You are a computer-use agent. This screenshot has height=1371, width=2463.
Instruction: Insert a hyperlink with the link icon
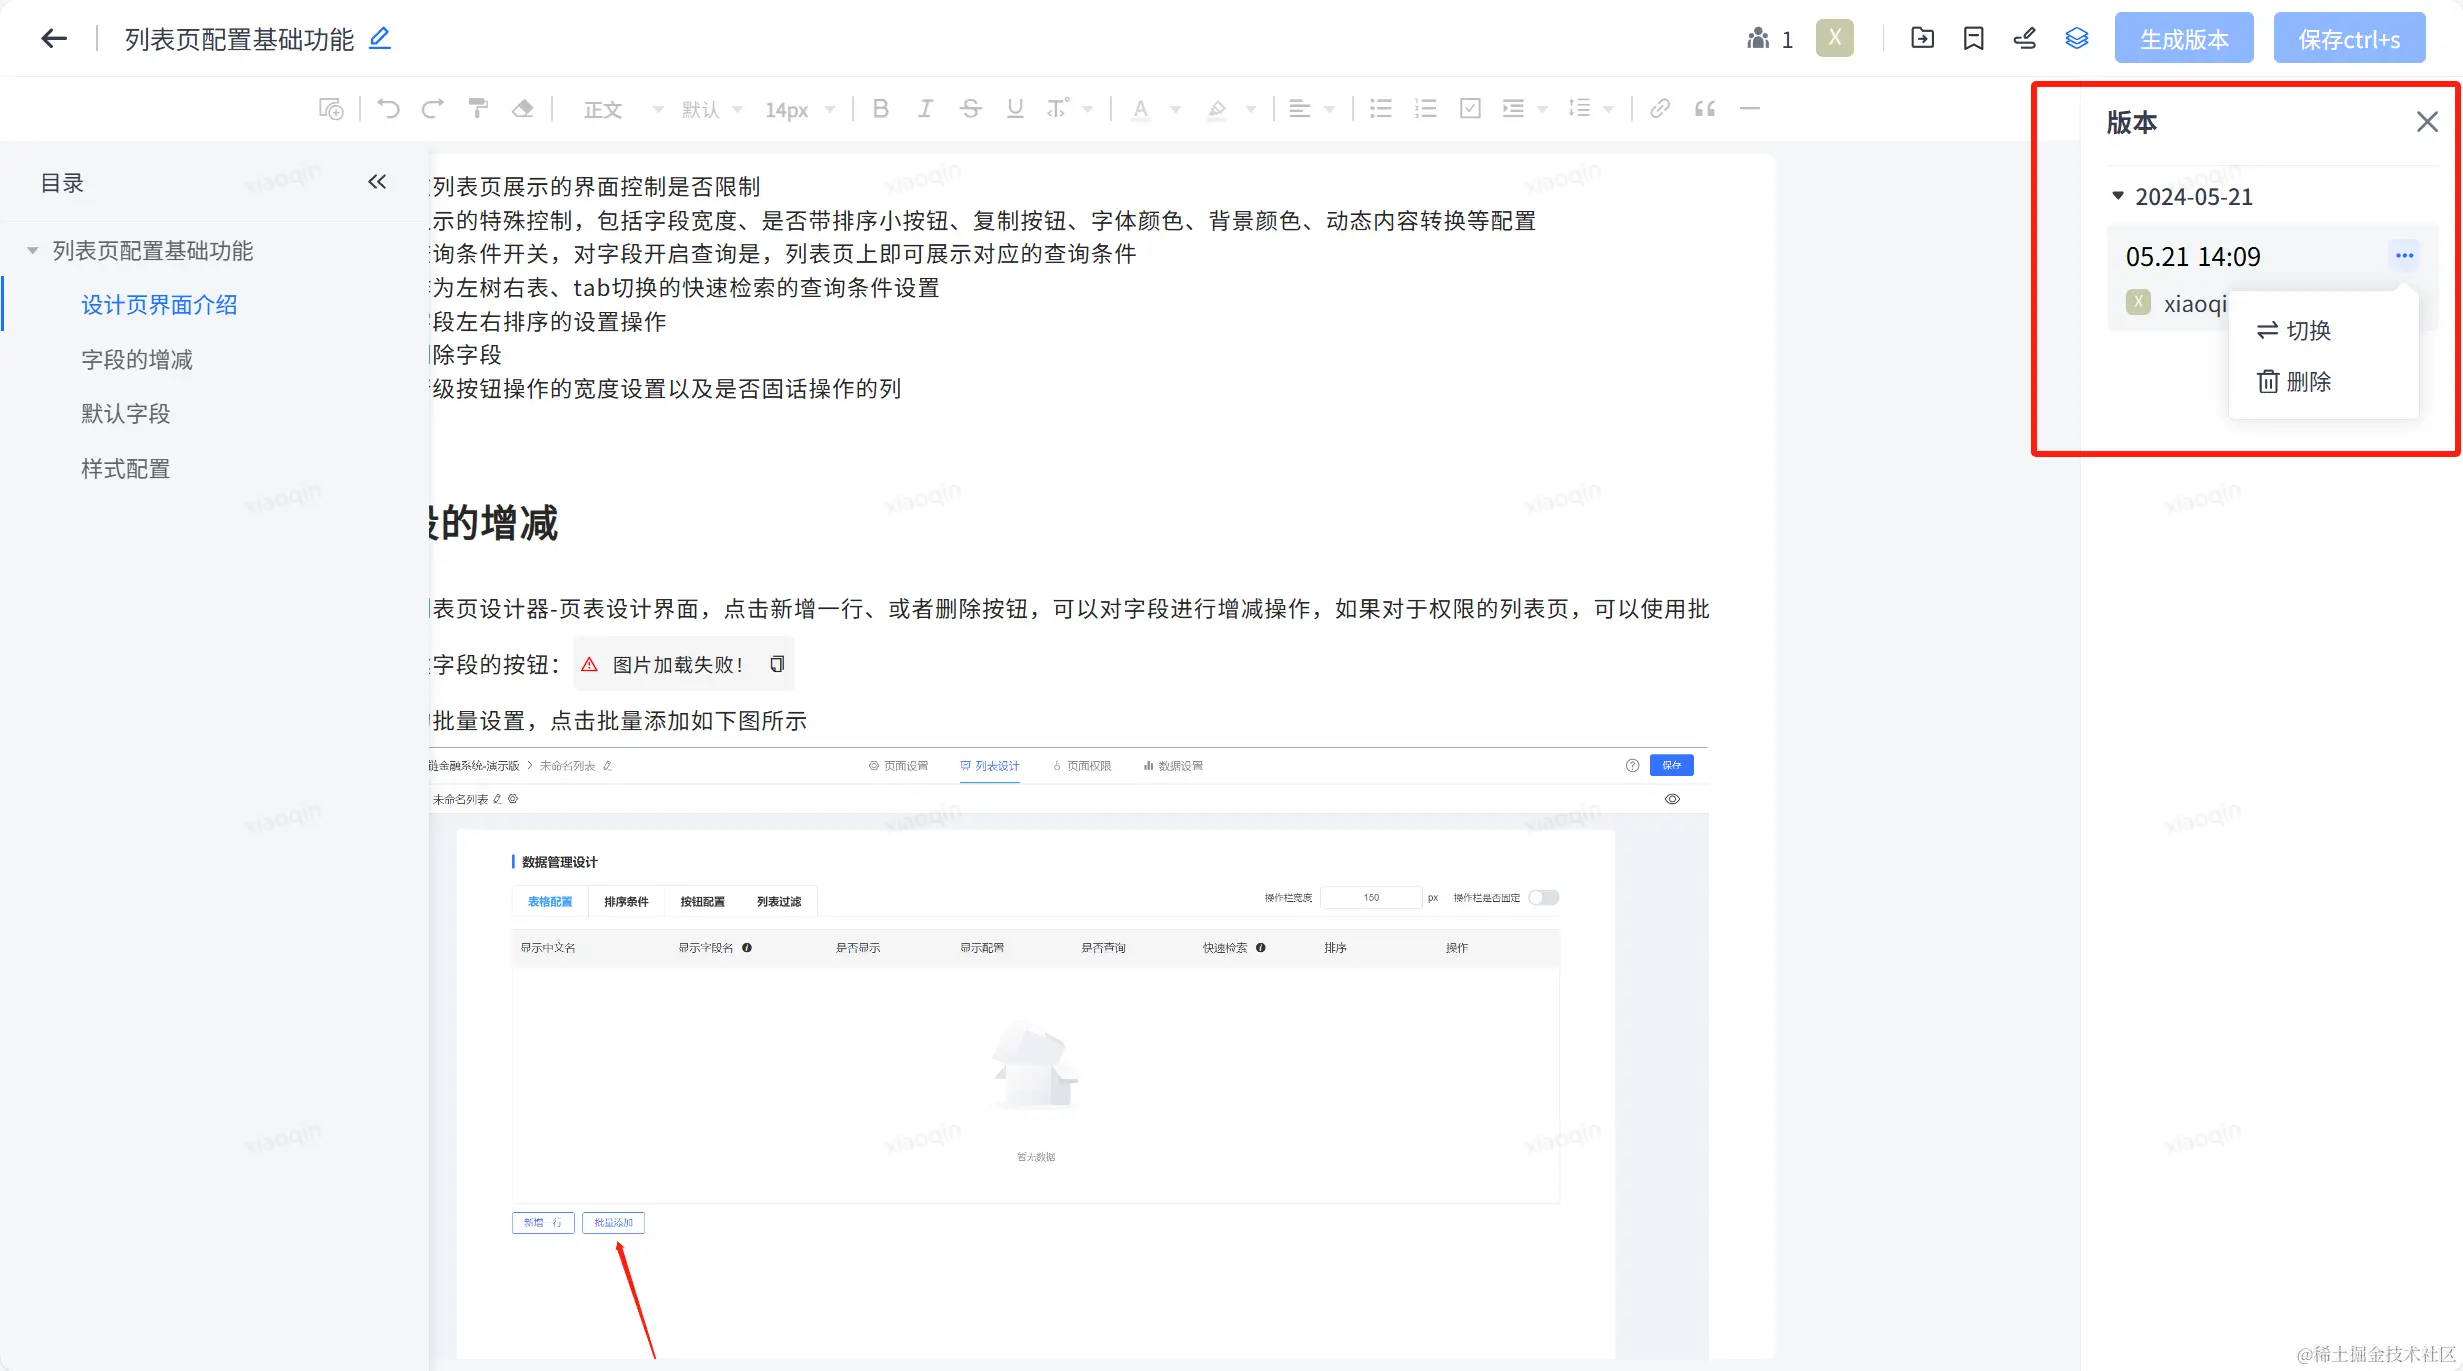point(1660,109)
